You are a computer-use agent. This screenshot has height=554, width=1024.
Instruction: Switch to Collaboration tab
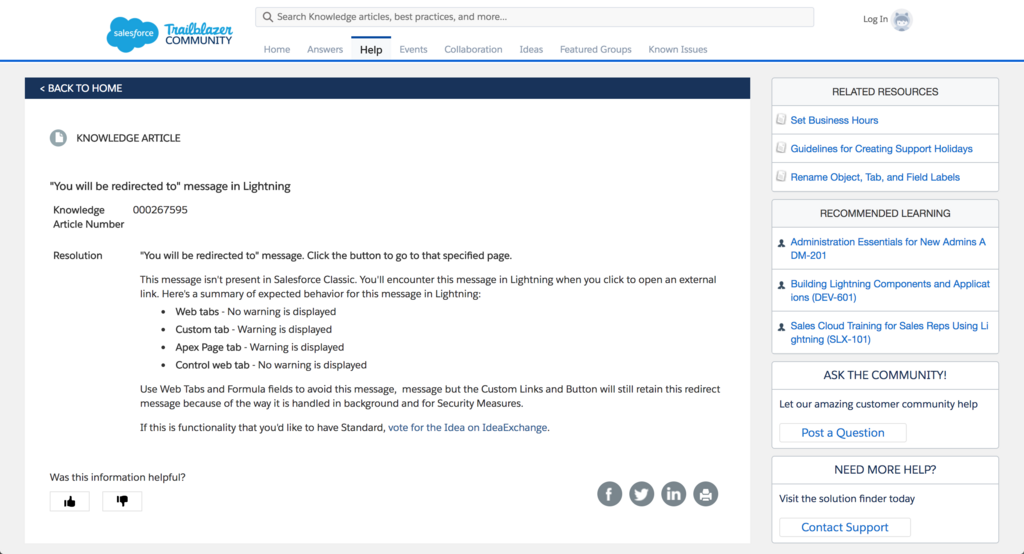(x=473, y=50)
